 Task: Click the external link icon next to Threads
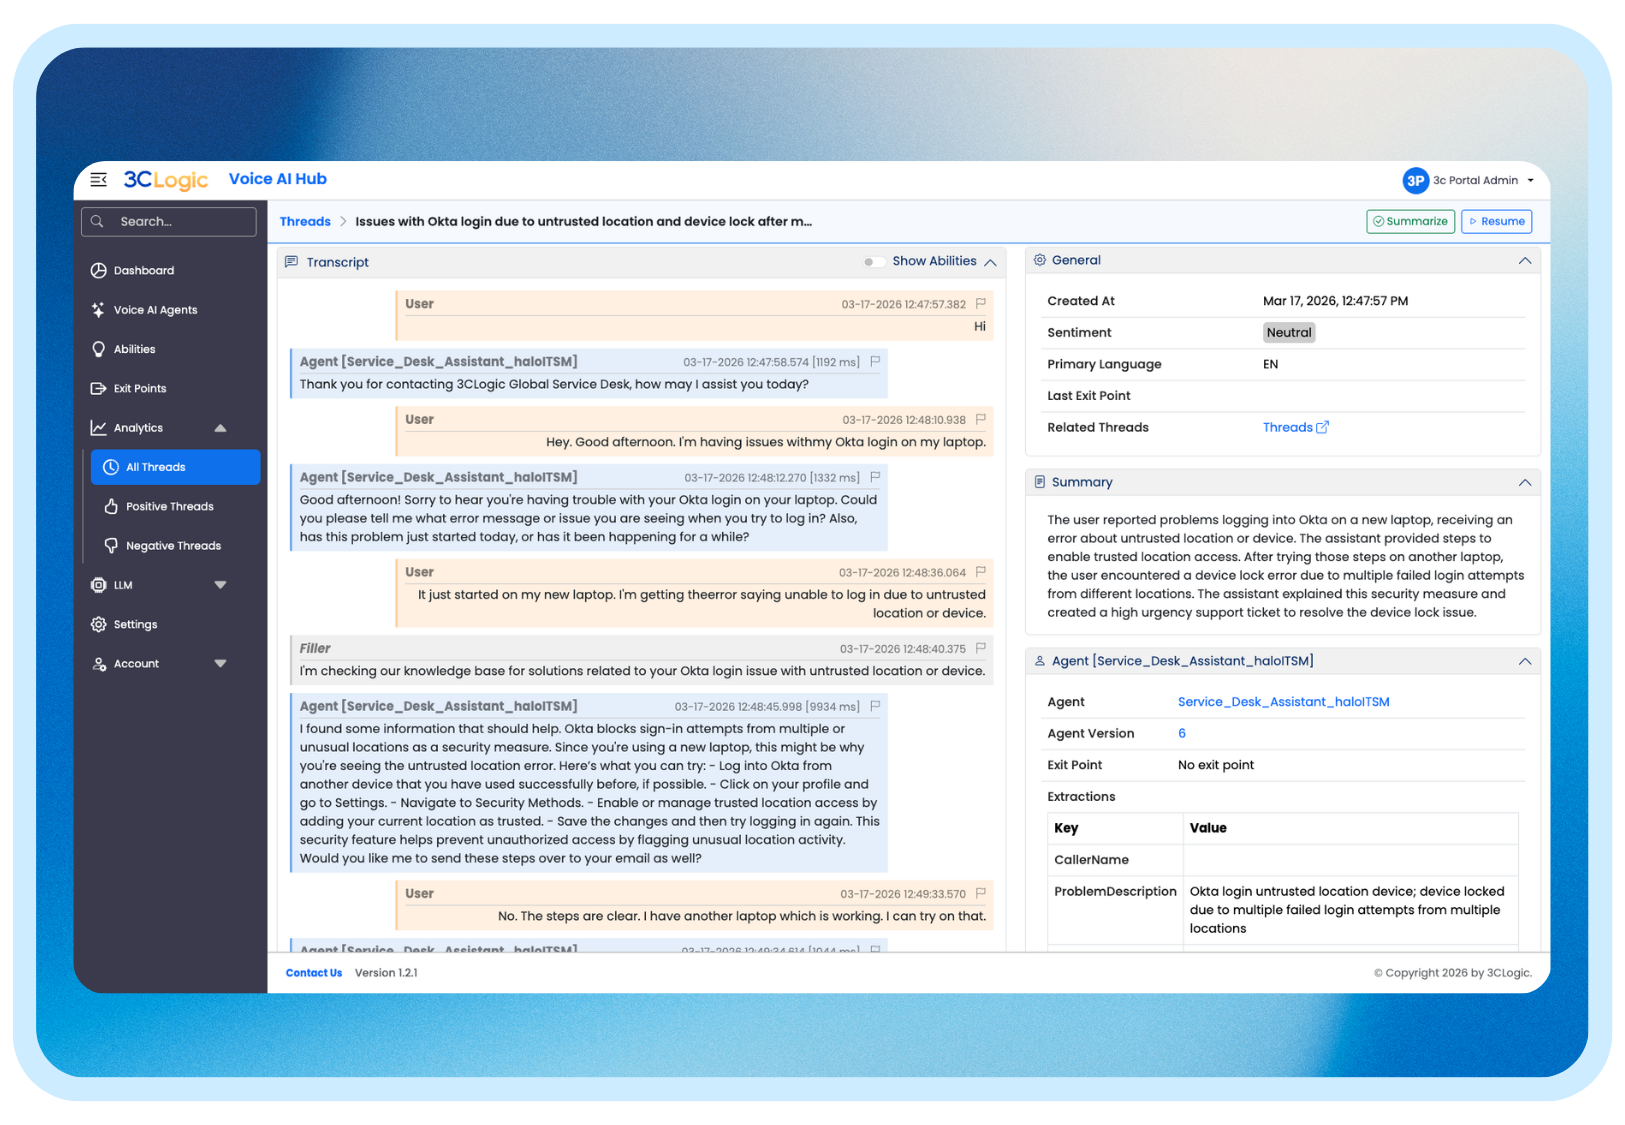[x=1322, y=427]
